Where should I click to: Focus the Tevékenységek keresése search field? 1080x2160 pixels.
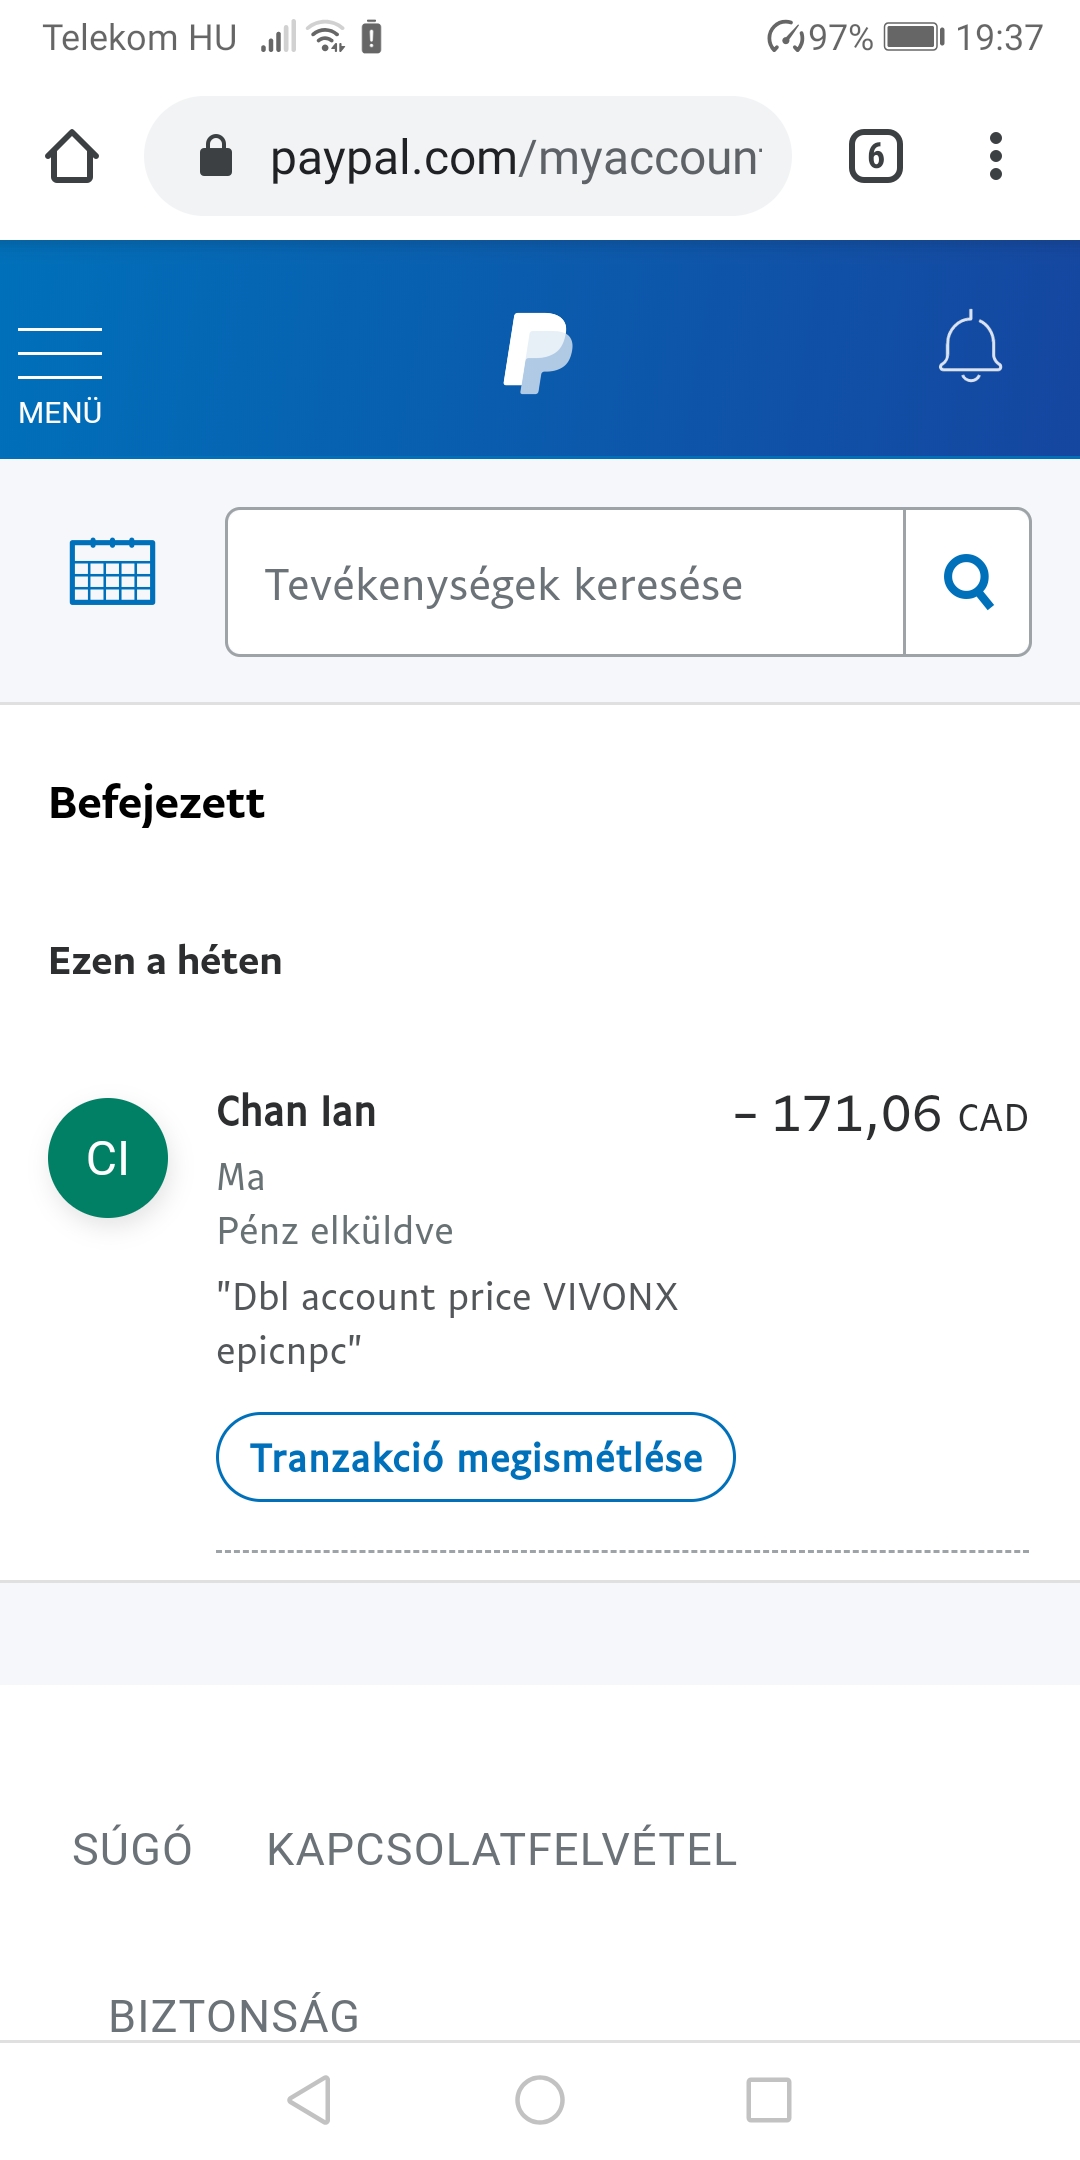[566, 582]
